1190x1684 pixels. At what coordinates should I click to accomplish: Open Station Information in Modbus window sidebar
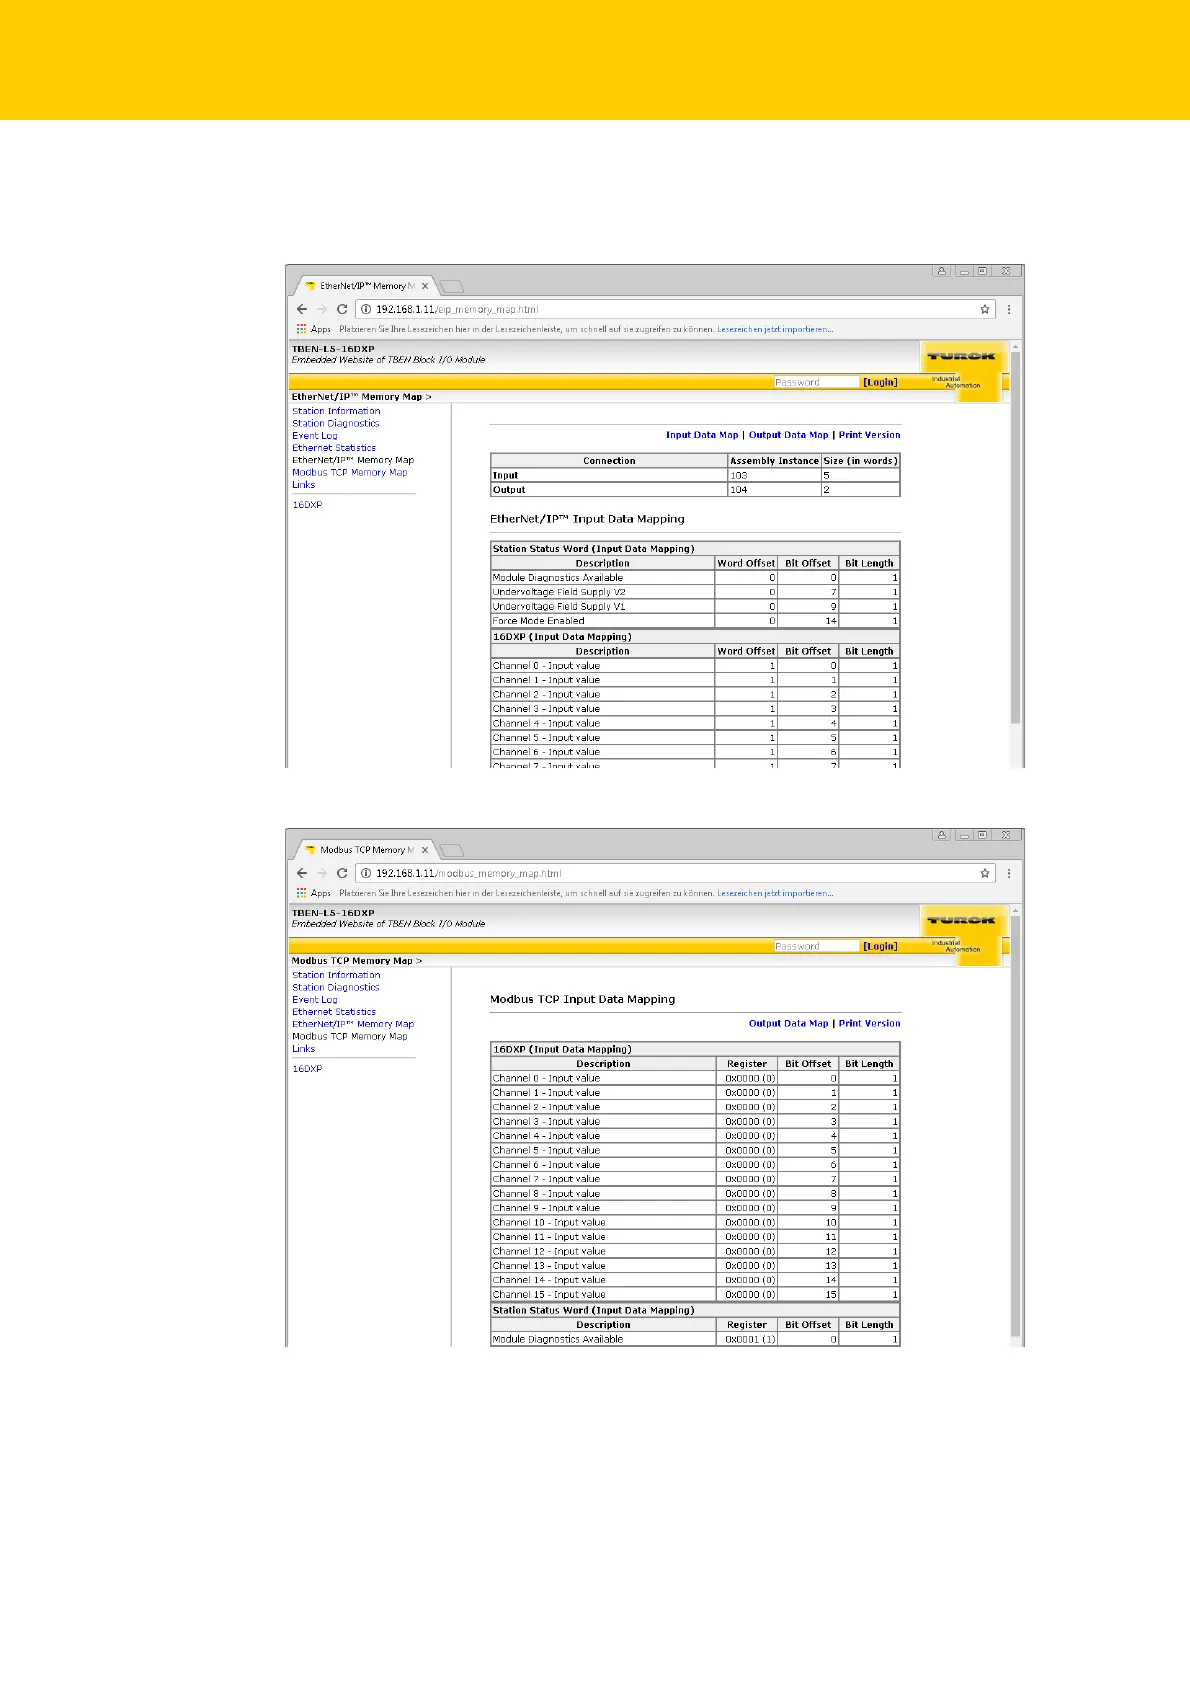point(336,975)
